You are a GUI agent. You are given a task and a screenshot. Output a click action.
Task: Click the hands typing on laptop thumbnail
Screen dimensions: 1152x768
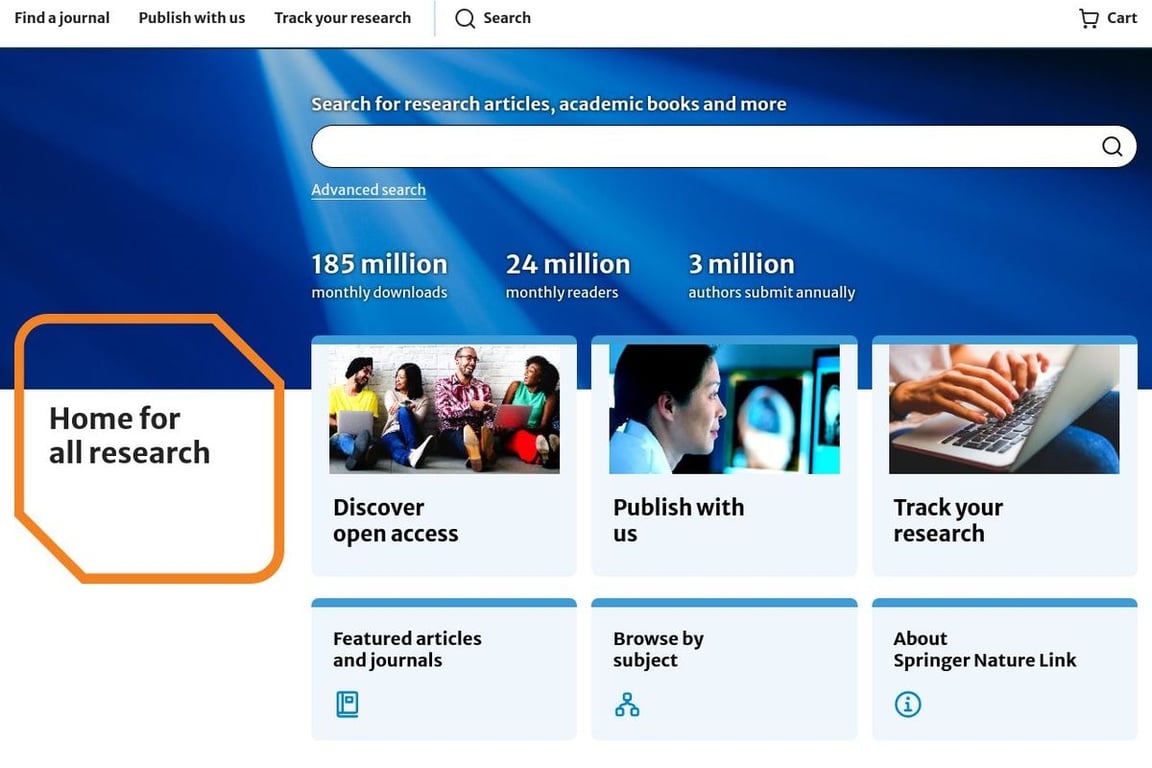pos(1004,409)
